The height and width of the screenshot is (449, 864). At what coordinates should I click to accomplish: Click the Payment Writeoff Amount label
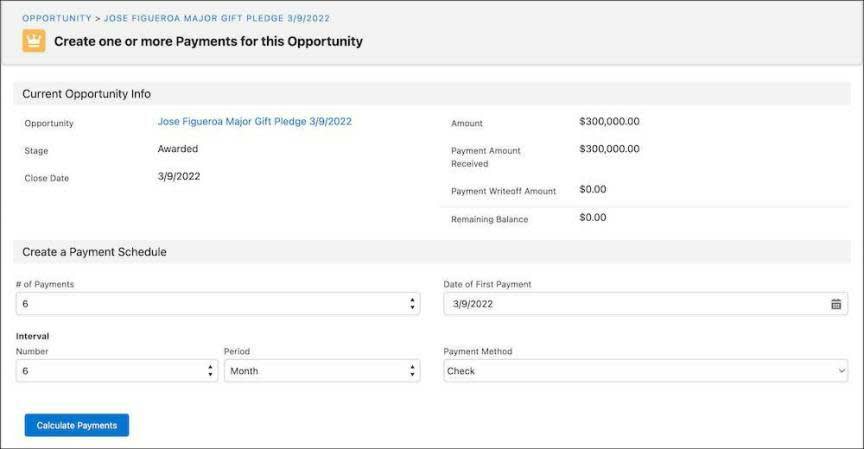pyautogui.click(x=504, y=191)
